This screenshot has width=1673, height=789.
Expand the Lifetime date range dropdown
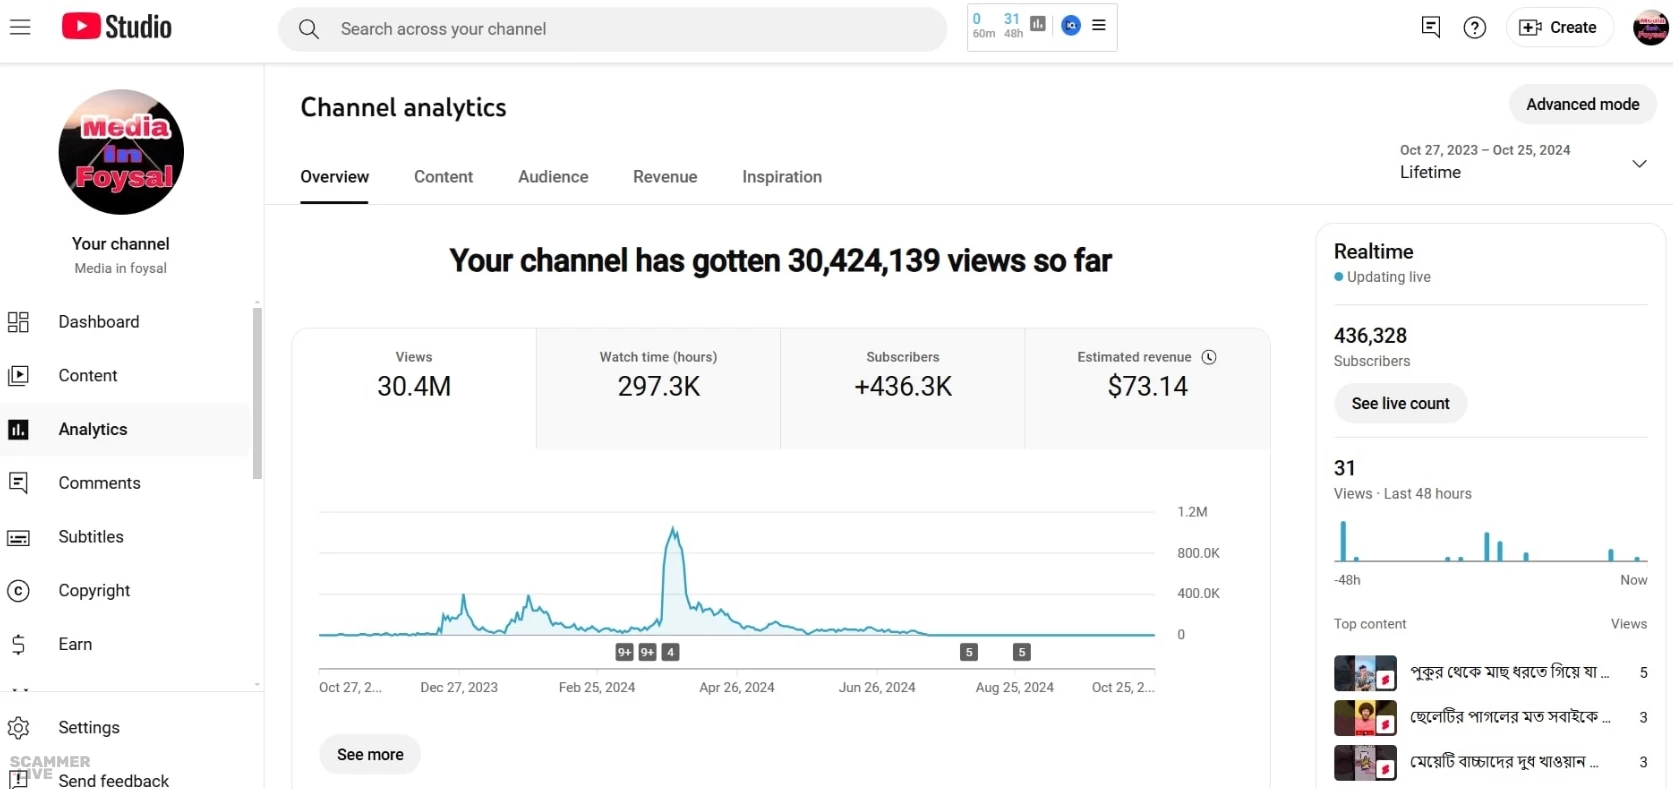pos(1639,164)
